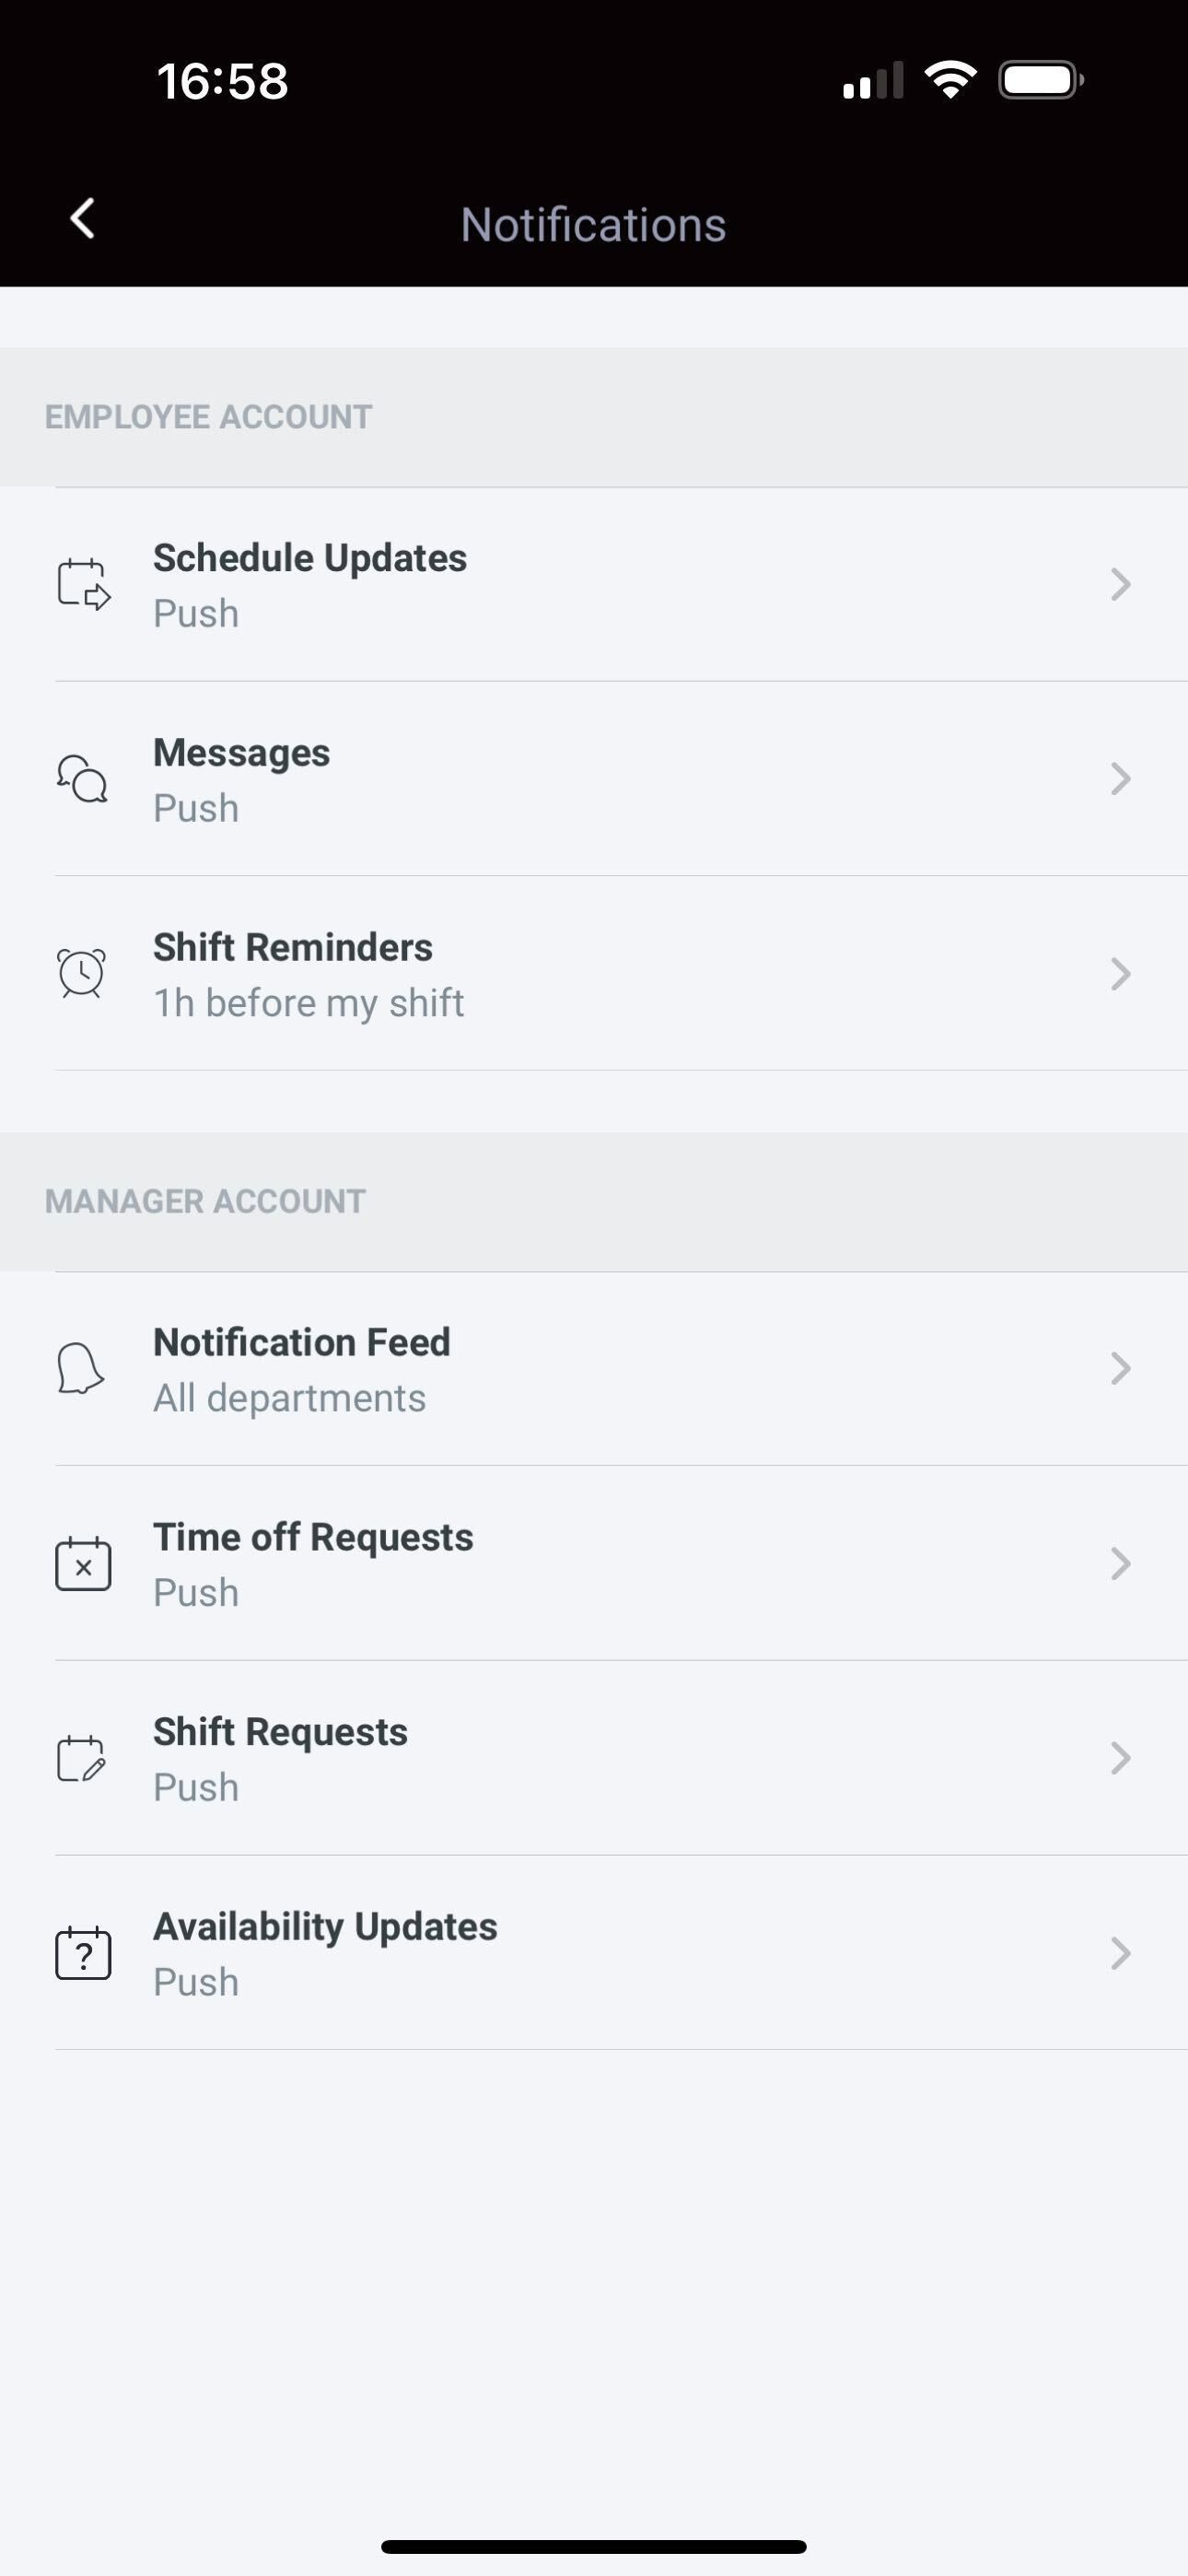Tap the "1h before my shift" text
The image size is (1188, 2576).
(308, 1003)
